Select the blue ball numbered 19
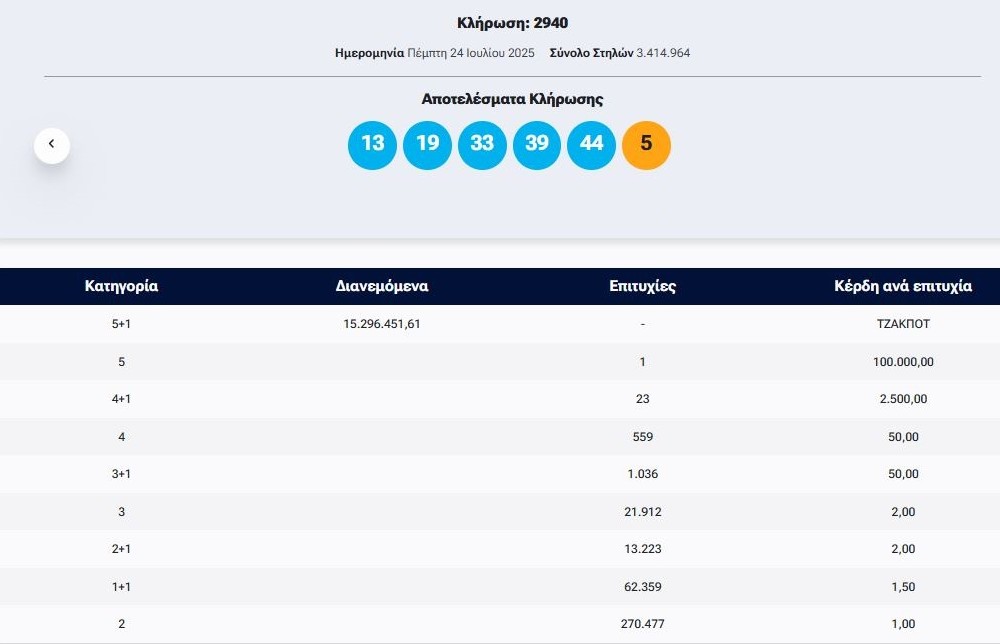This screenshot has height=644, width=1000. [428, 144]
